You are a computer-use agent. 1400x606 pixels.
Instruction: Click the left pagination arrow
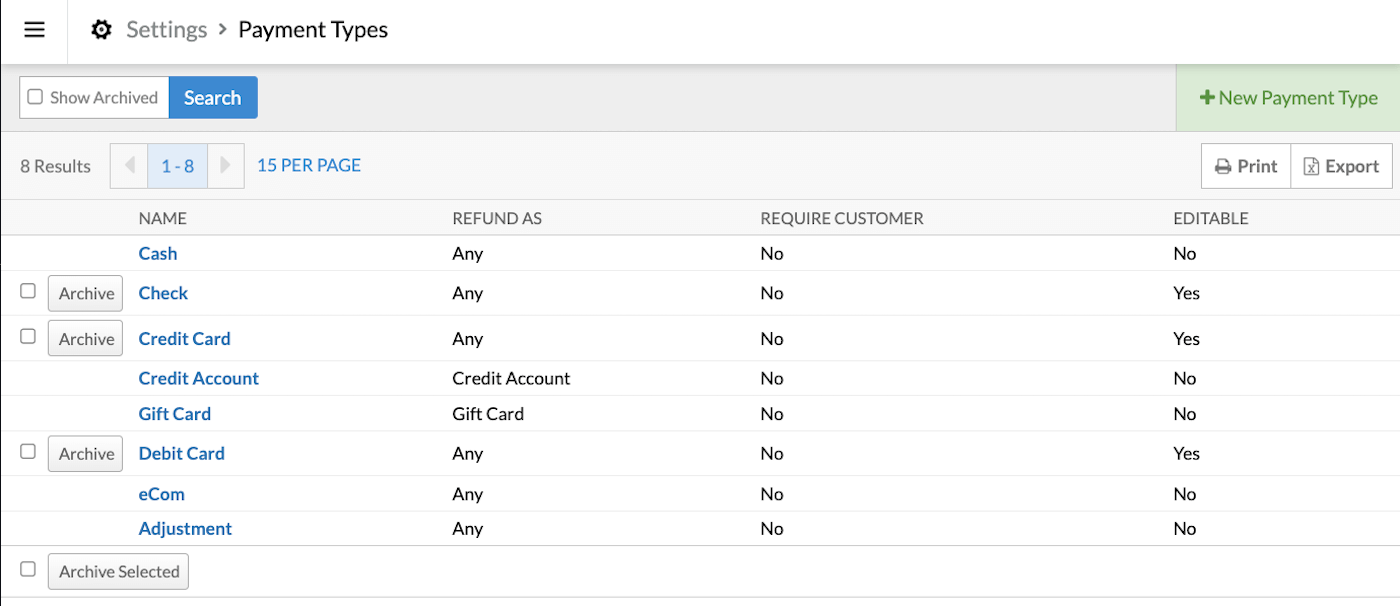128,165
